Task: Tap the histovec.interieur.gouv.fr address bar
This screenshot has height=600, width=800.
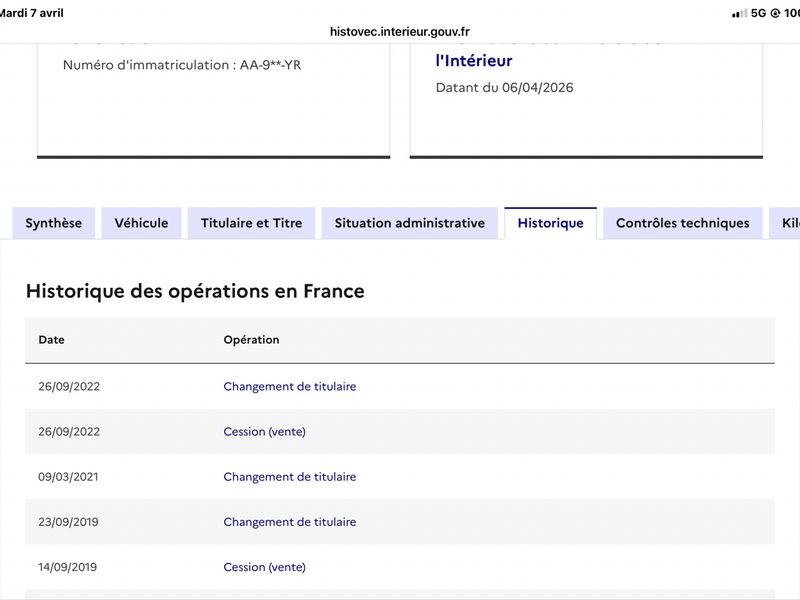Action: (400, 31)
